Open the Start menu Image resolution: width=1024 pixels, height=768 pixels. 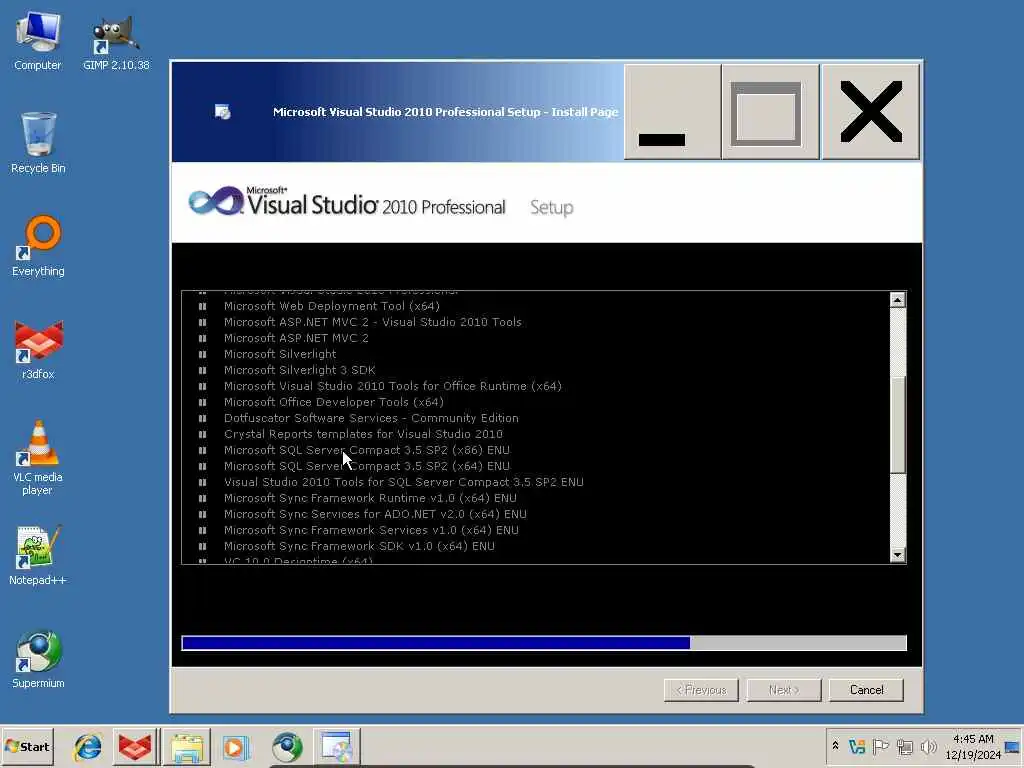[27, 746]
